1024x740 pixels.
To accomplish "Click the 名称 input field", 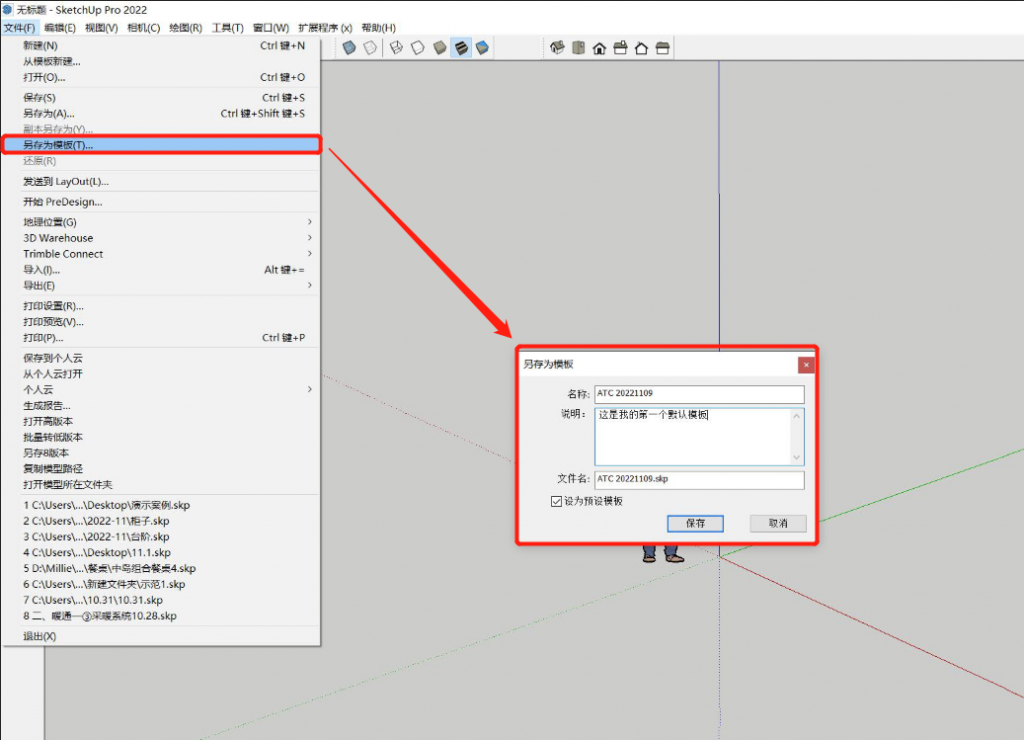I will tap(699, 394).
